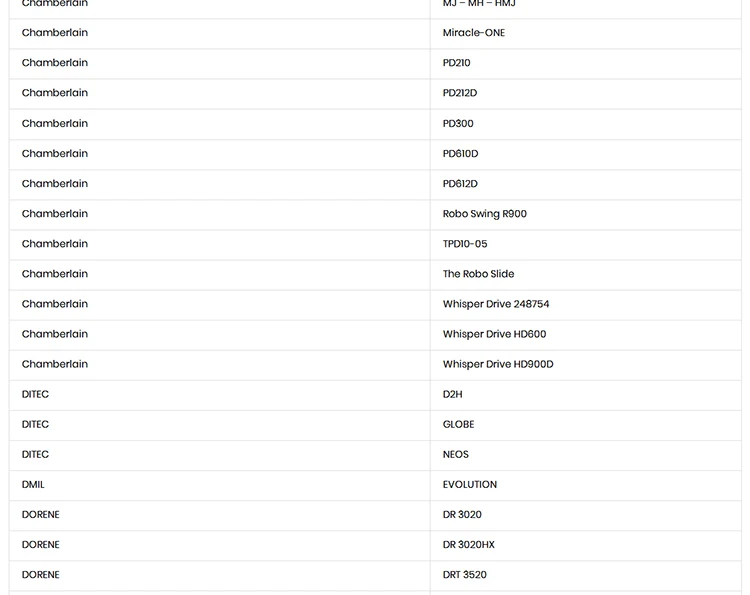Select the DITEC D2H model cell
The width and height of the screenshot is (750, 595).
point(585,395)
